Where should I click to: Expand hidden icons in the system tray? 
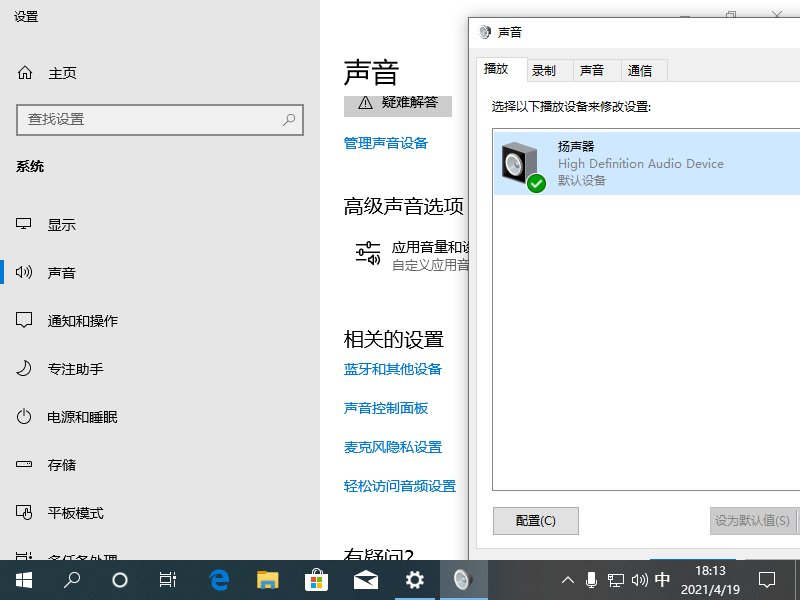tap(567, 579)
